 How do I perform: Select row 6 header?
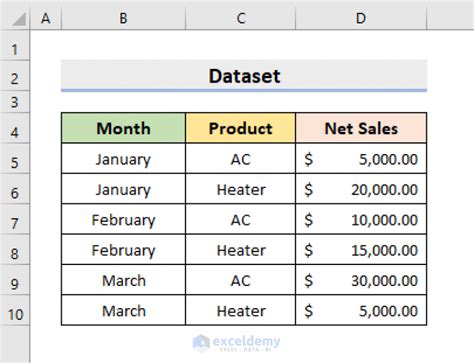[x=15, y=189]
